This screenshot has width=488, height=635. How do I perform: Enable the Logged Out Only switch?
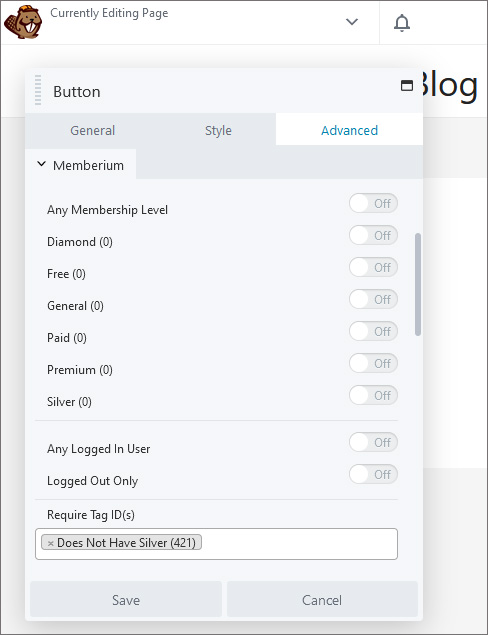pos(373,474)
